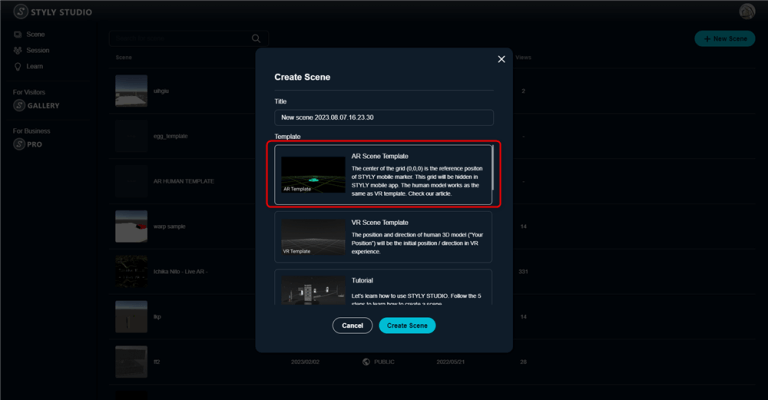Open the user profile avatar
The image size is (768, 400).
(x=747, y=11)
